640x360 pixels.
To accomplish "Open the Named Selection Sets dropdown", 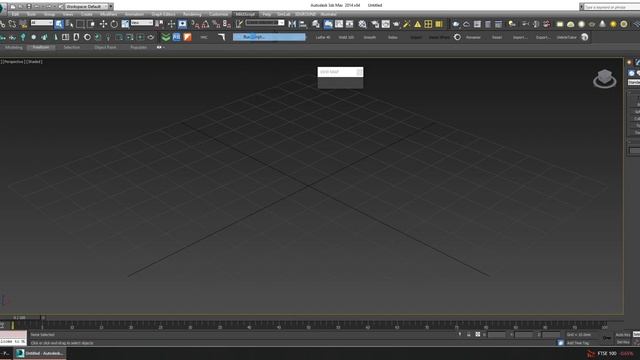I will pyautogui.click(x=264, y=23).
